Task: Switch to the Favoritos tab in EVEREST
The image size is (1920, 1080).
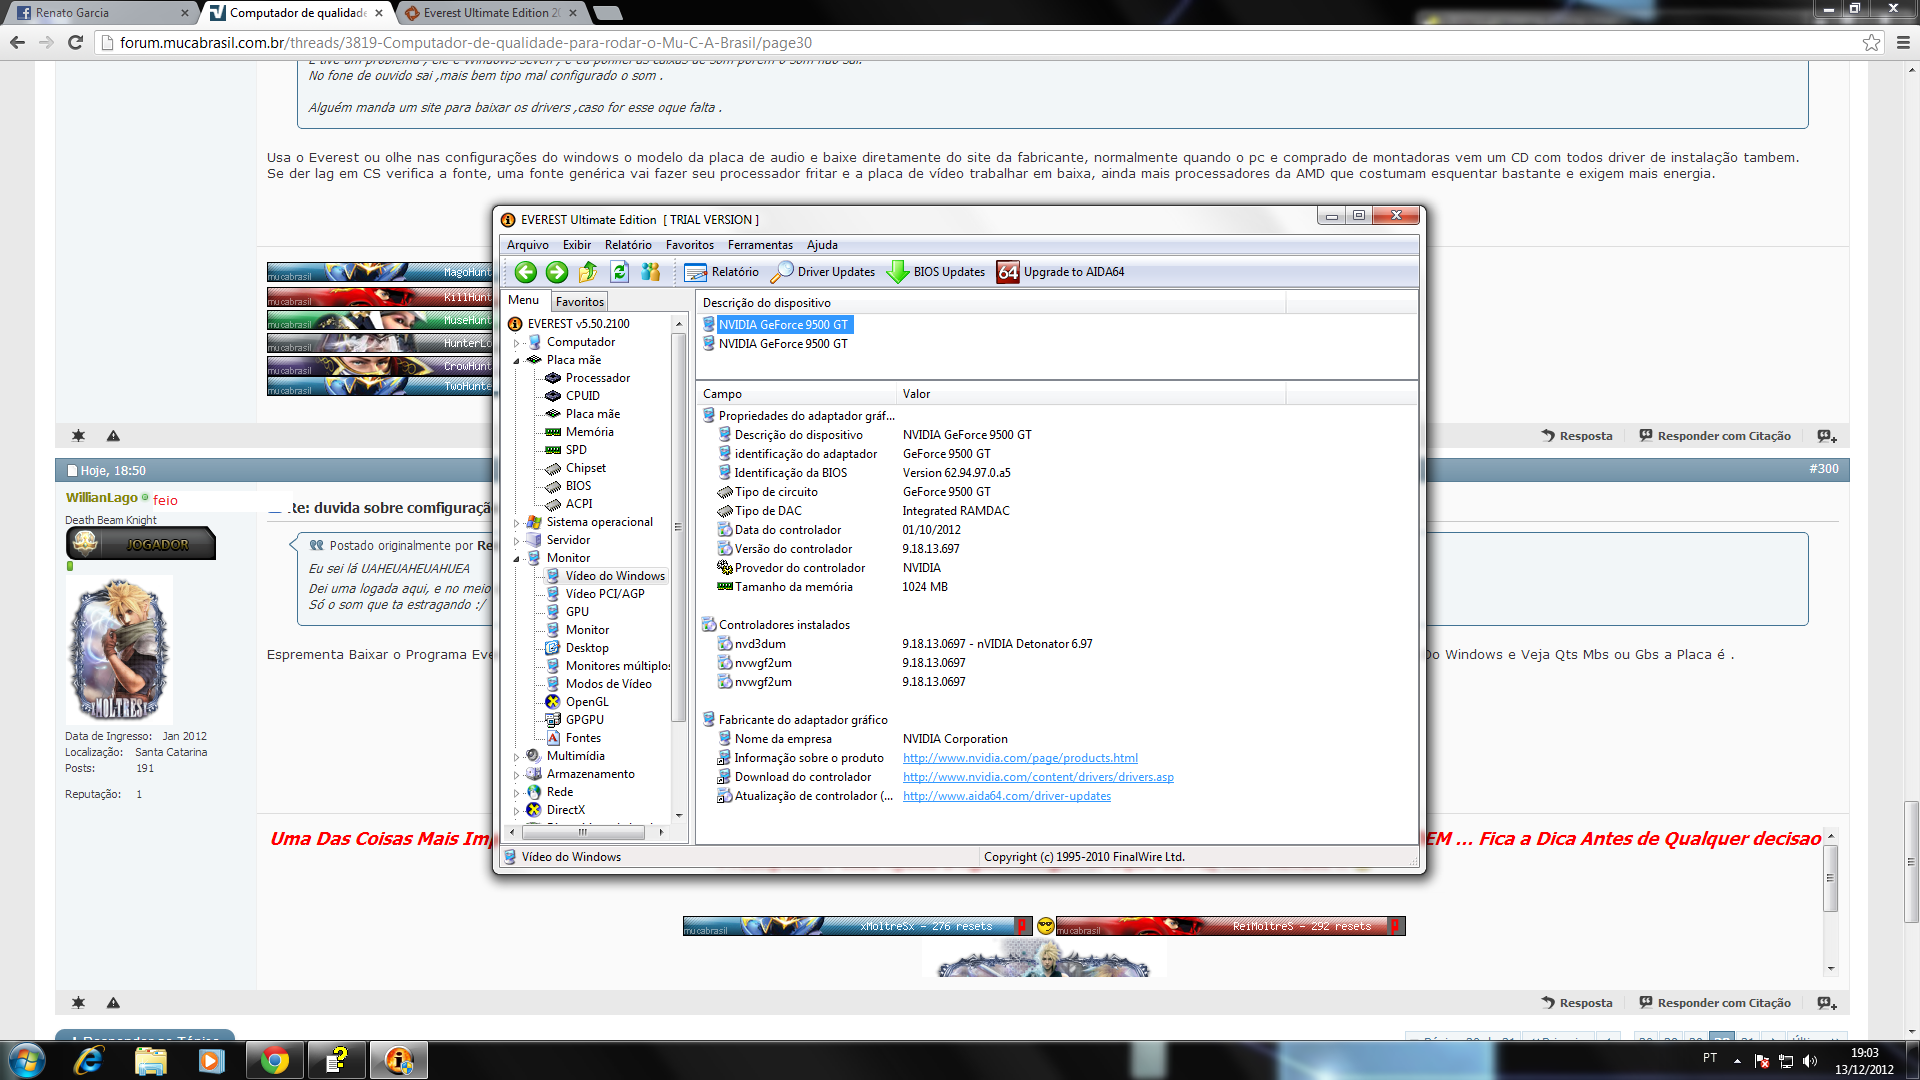Action: click(x=580, y=302)
